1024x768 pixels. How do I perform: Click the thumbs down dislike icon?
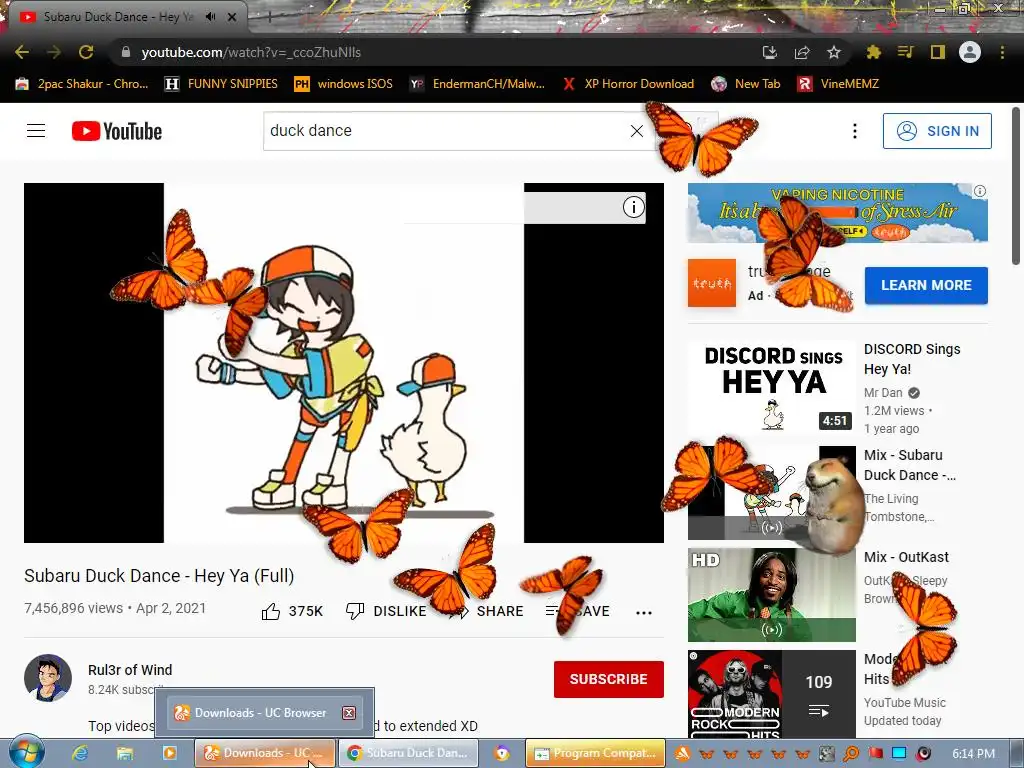click(355, 611)
